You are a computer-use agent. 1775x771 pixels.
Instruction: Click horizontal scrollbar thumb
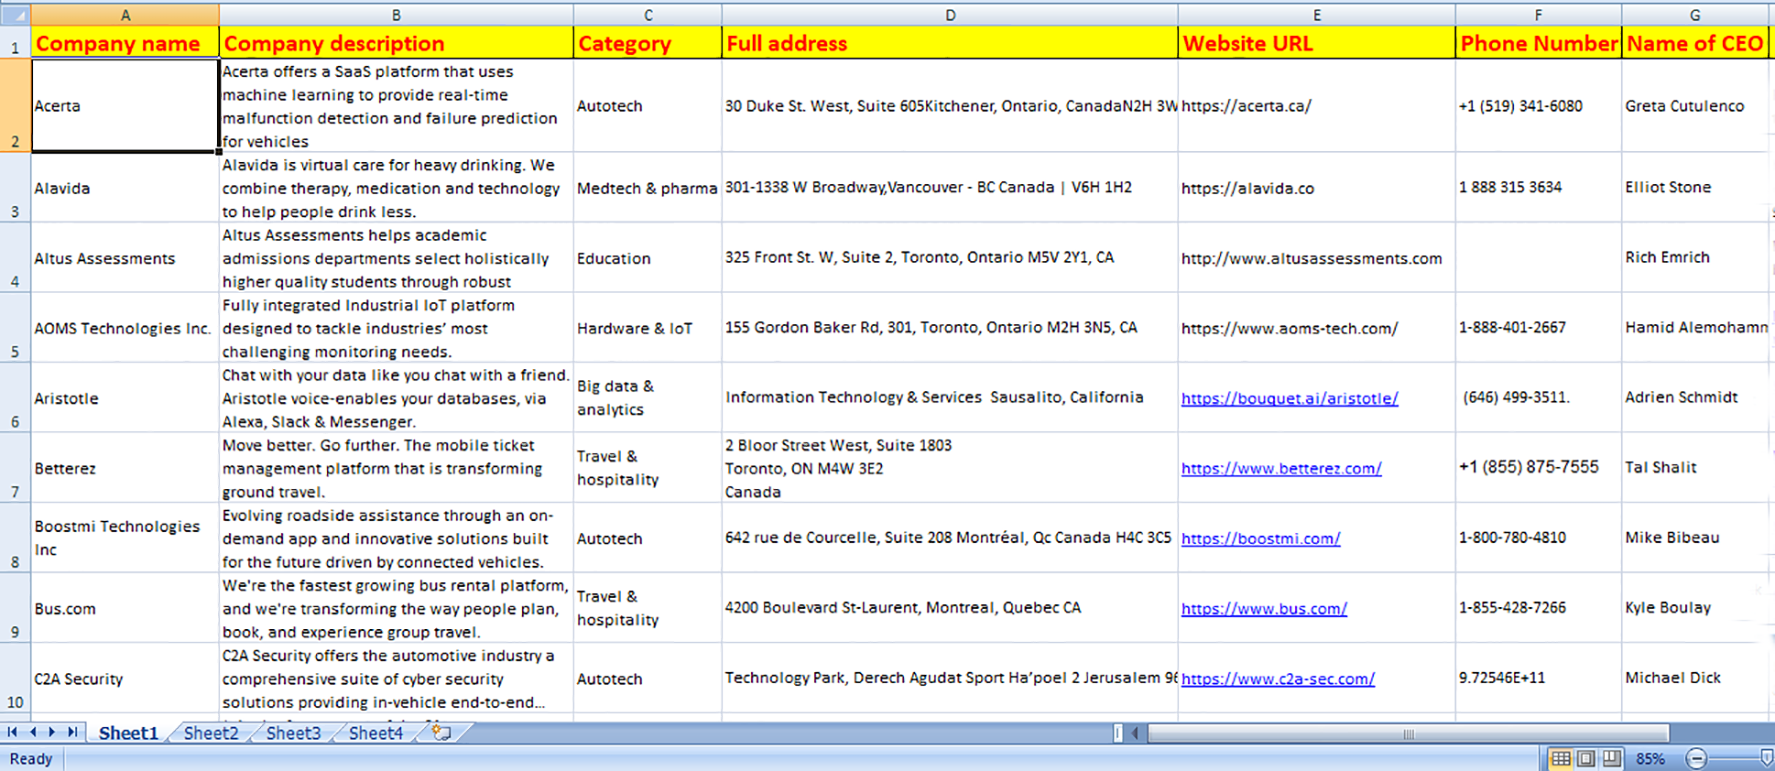1408,733
